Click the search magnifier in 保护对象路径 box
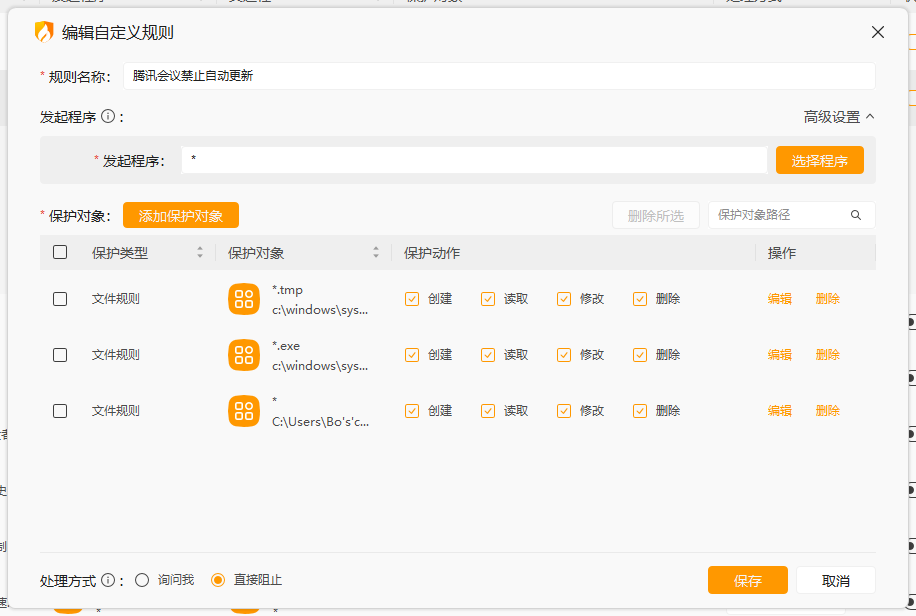The image size is (916, 616). pos(856,215)
